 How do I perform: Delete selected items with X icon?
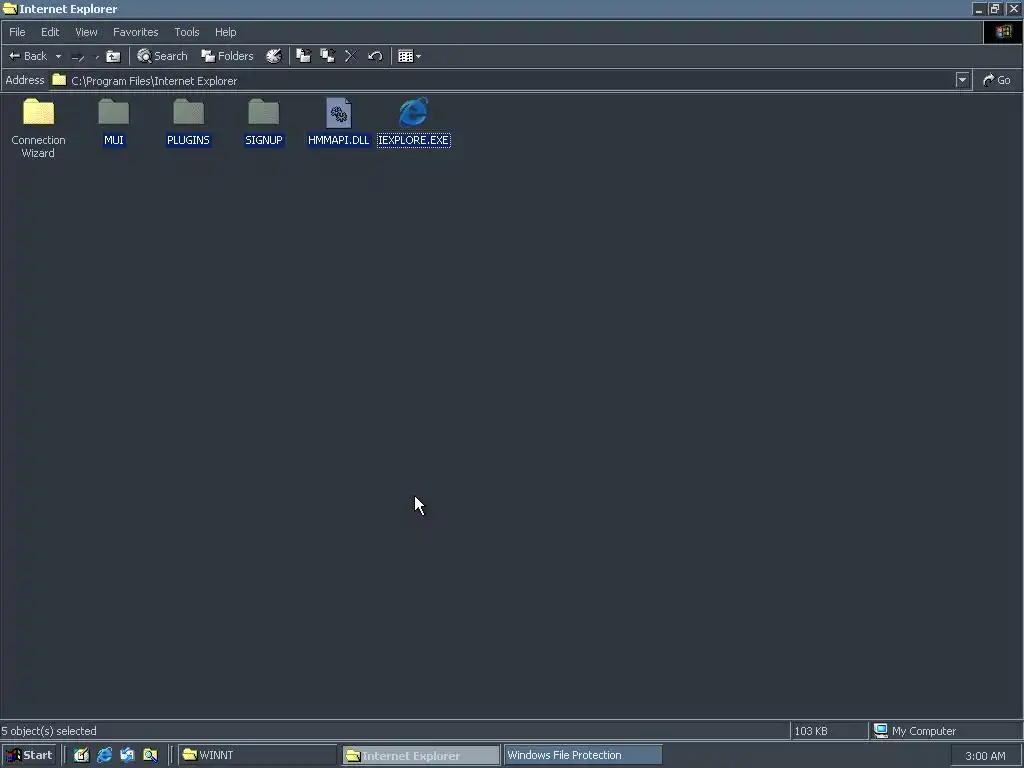coord(351,56)
